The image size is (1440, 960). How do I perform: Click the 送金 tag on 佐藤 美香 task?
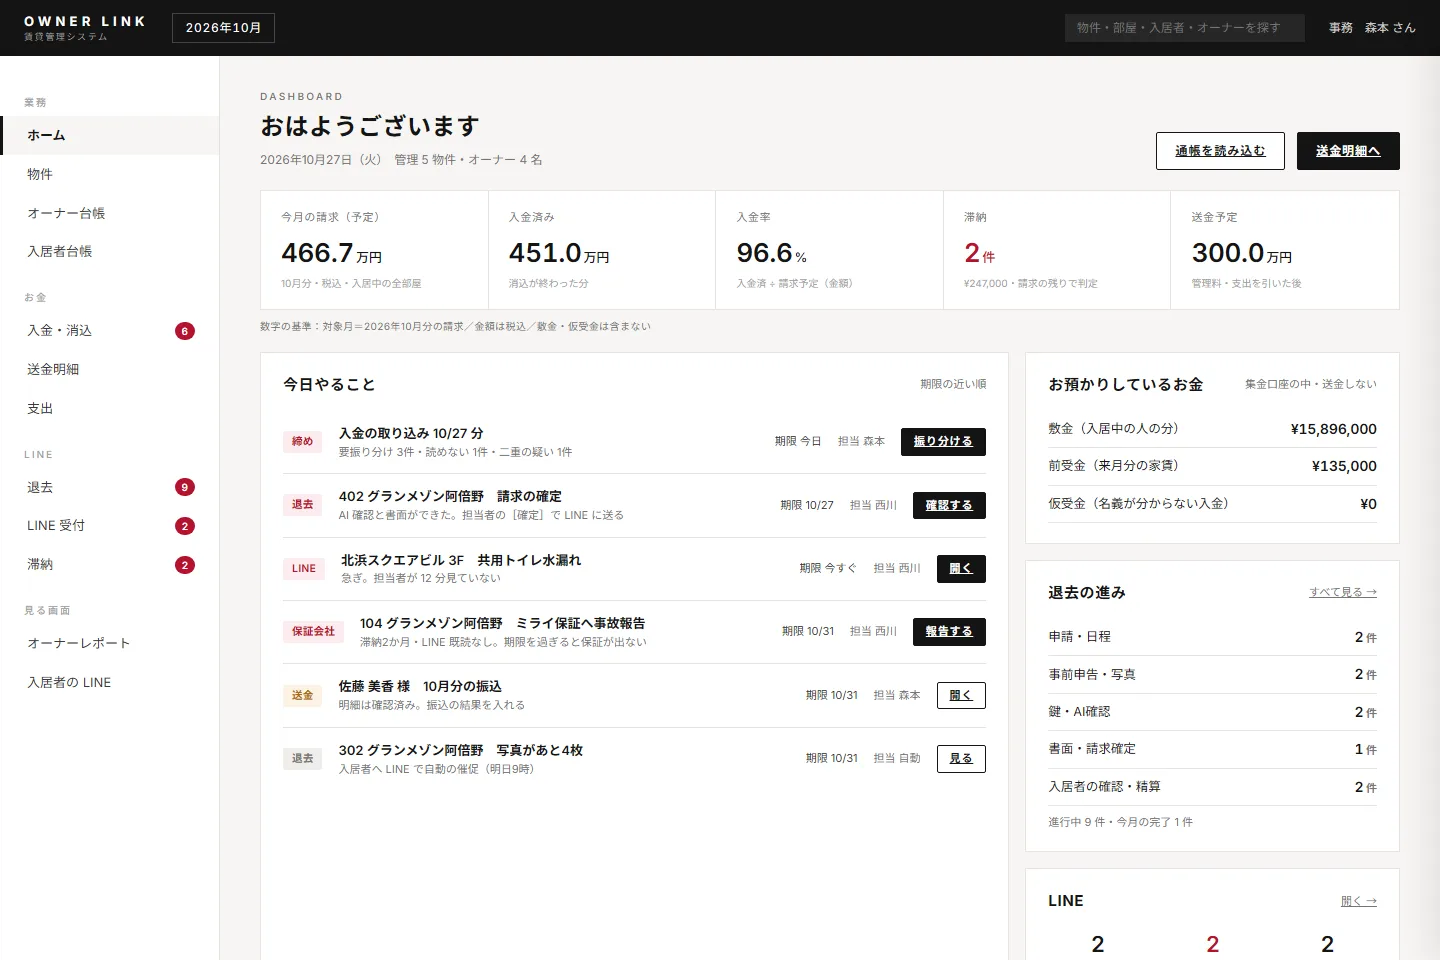point(302,695)
